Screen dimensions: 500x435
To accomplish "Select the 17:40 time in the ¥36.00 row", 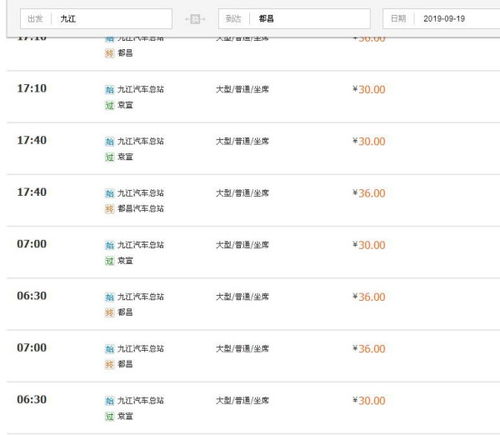I will 32,192.
